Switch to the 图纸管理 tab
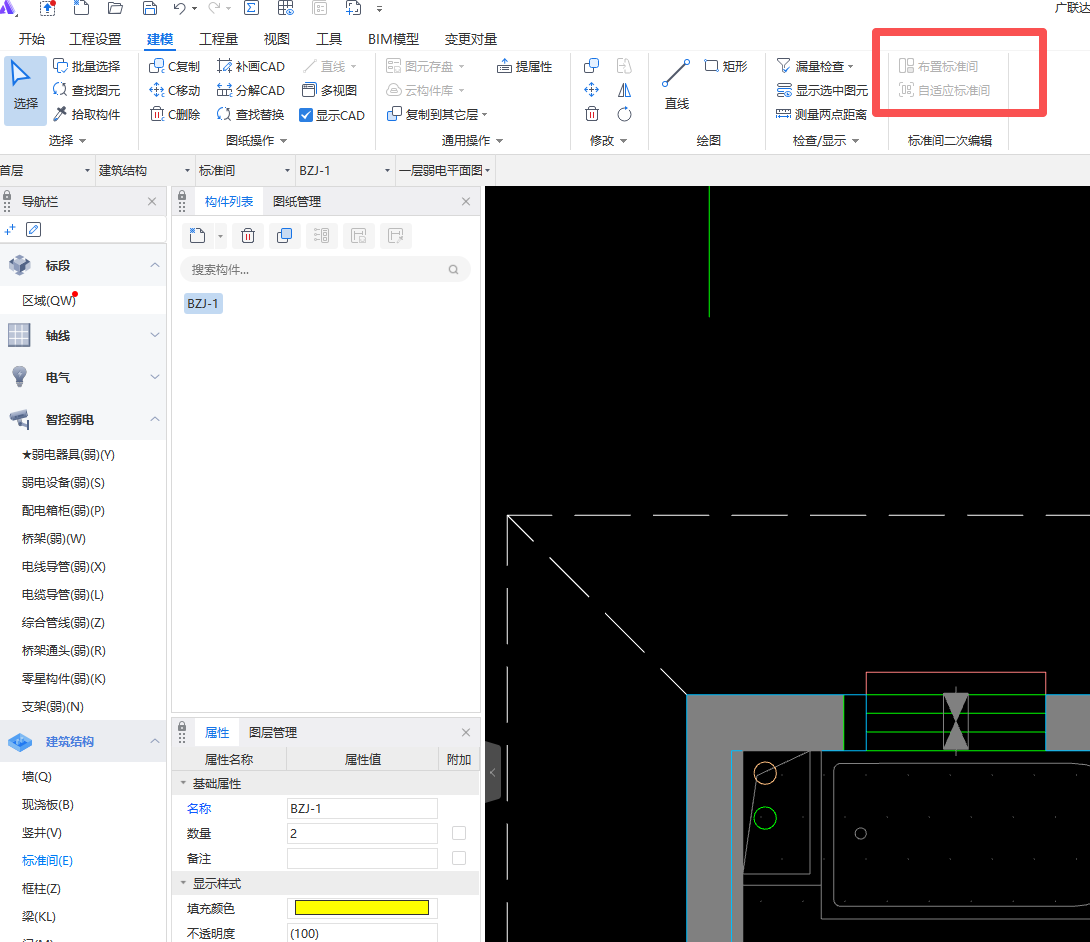 [x=297, y=201]
